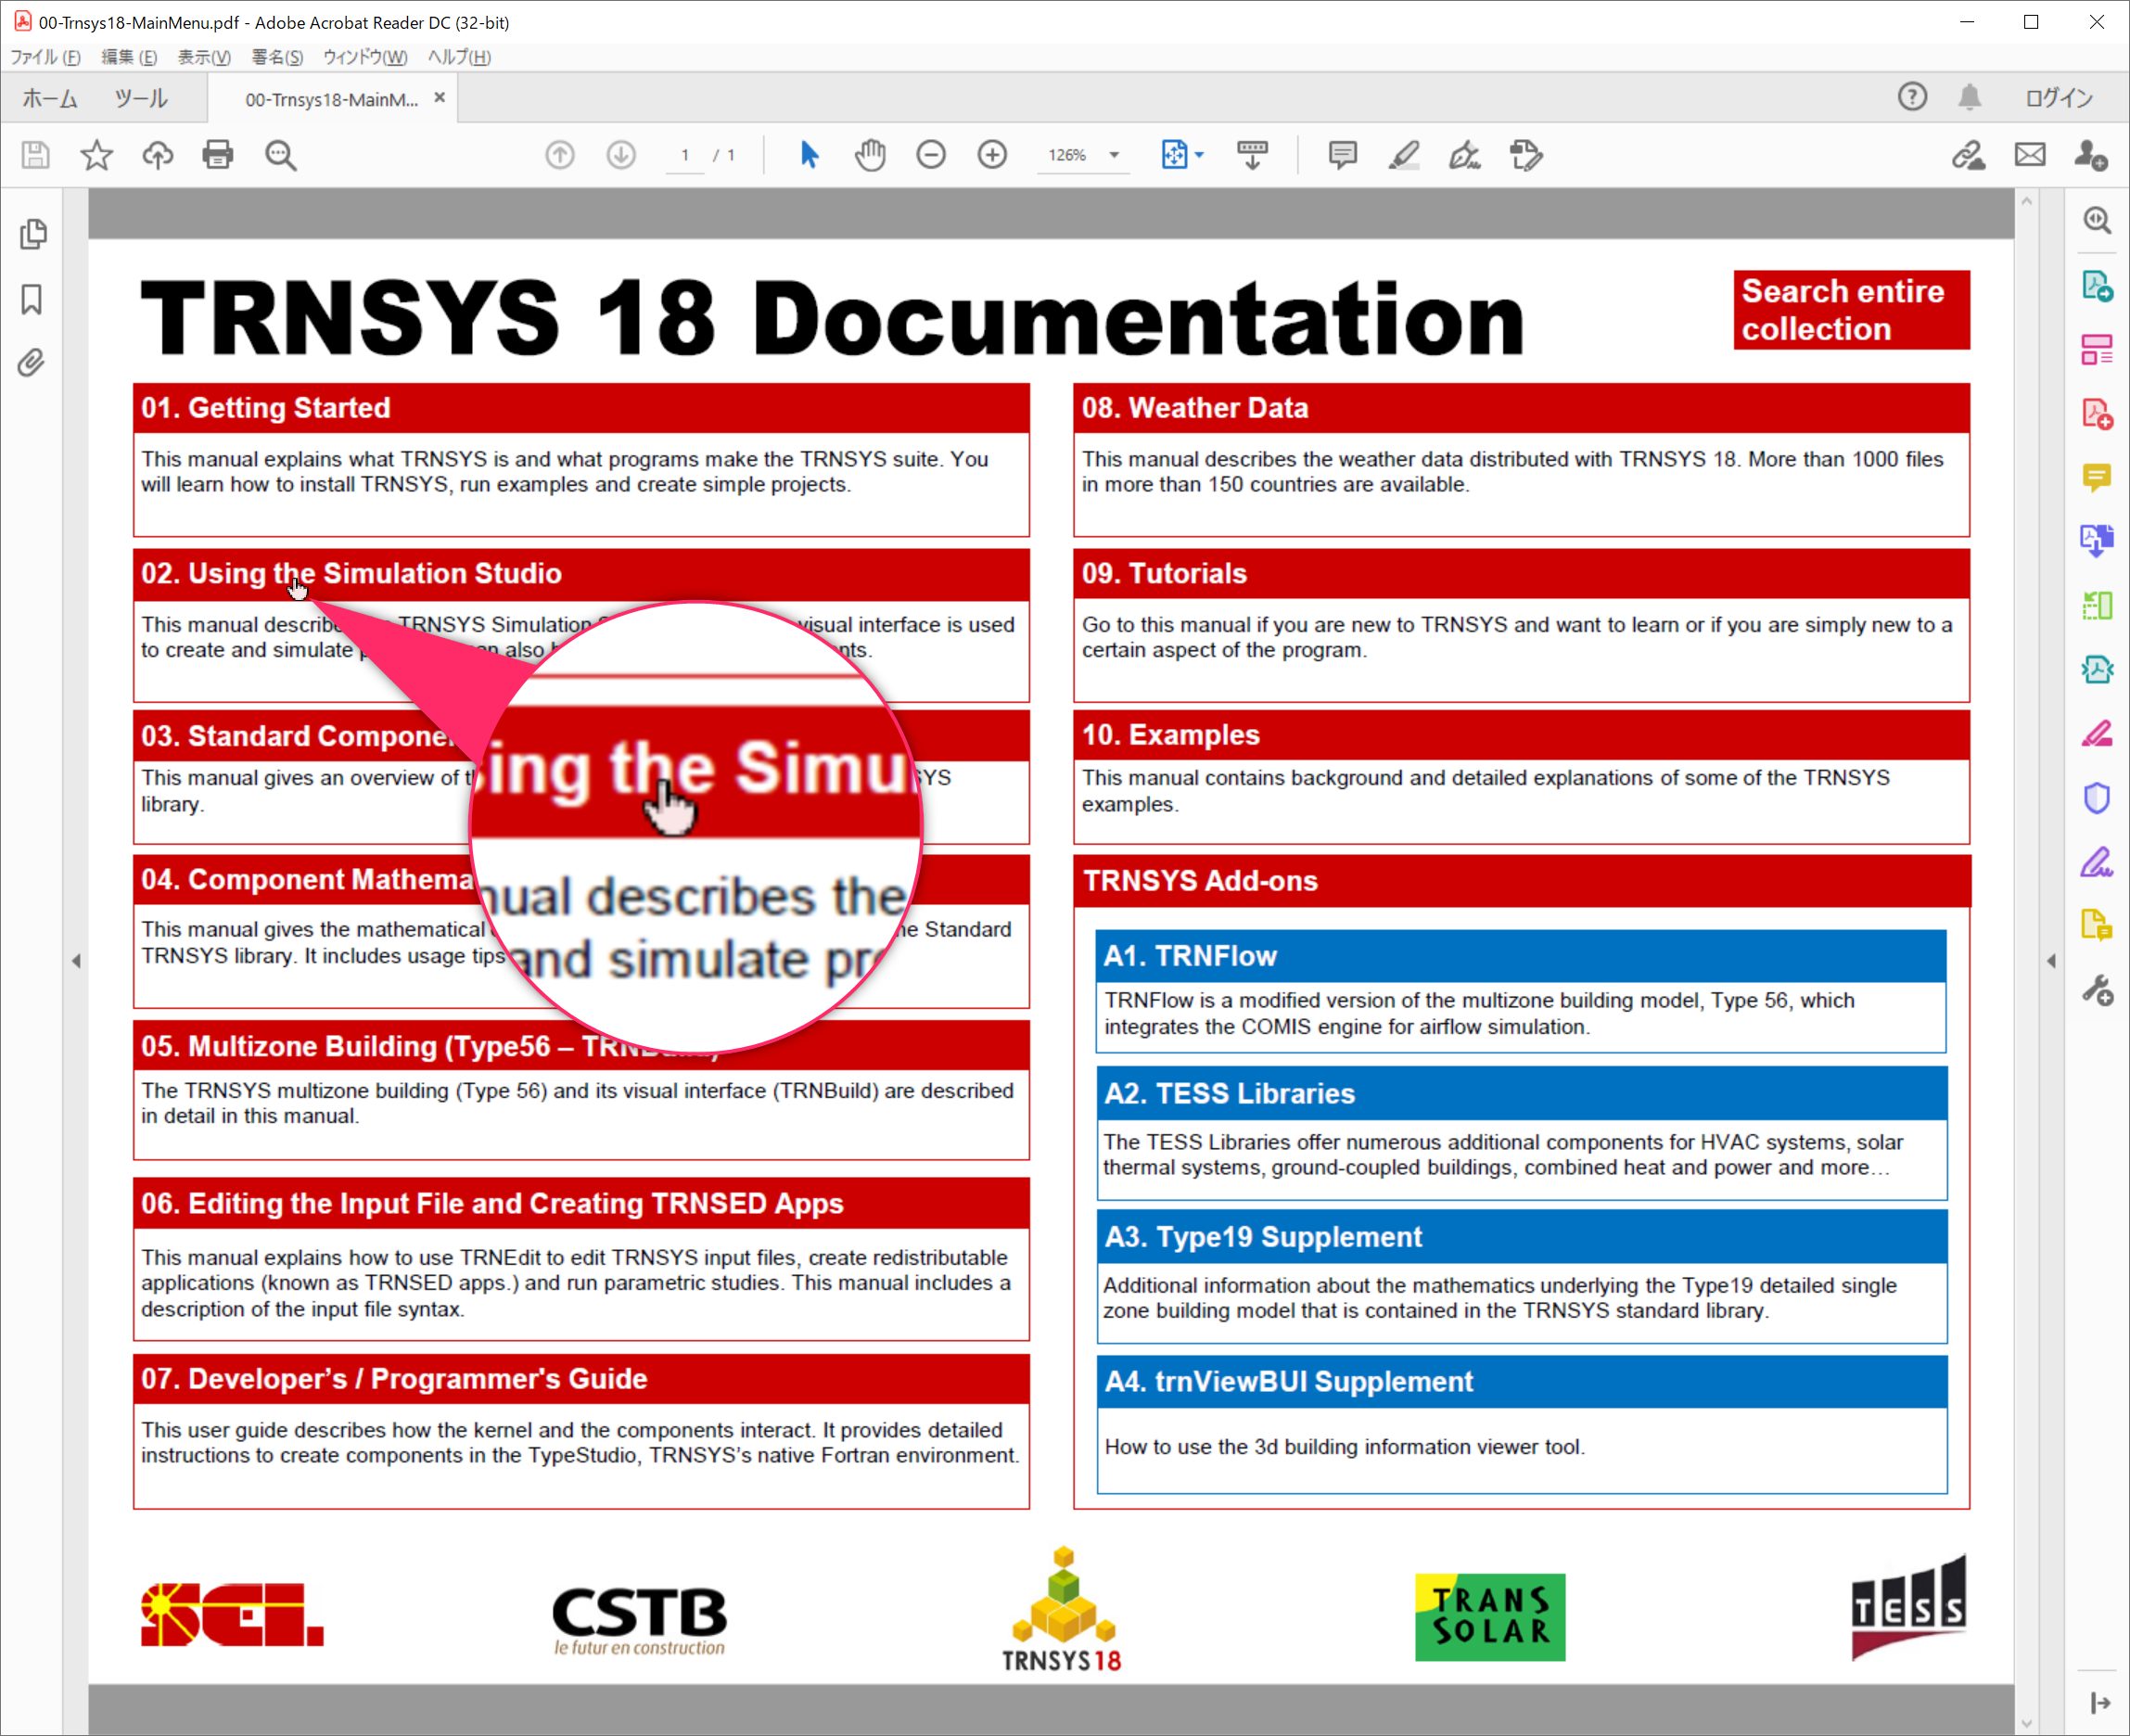Open the A3. Type19 Supplement manual
The height and width of the screenshot is (1736, 2130).
[x=1521, y=1237]
